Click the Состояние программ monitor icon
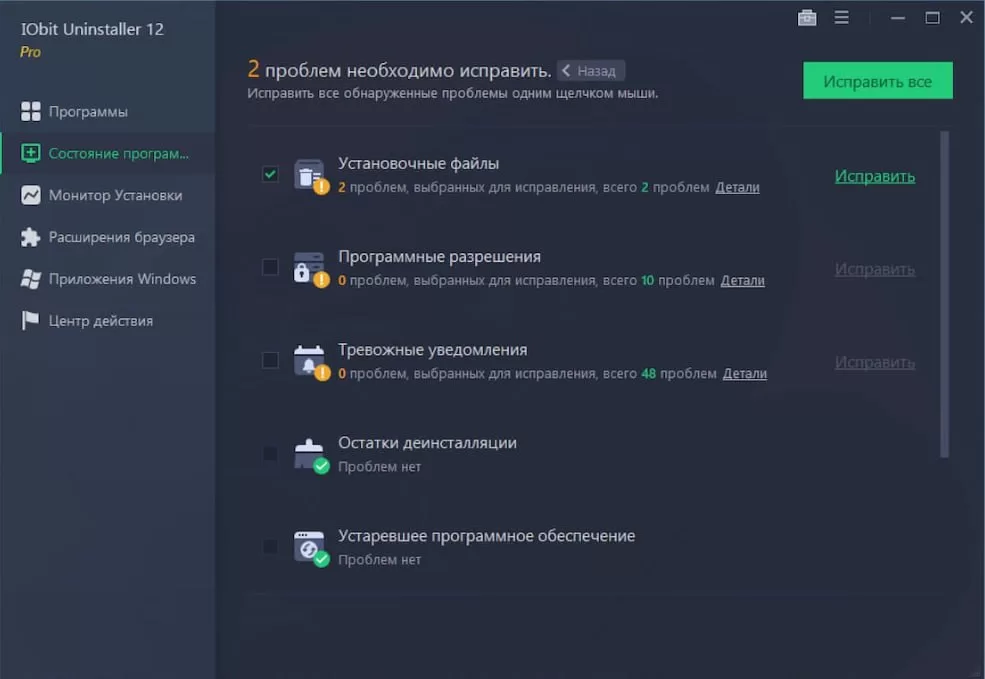The width and height of the screenshot is (985, 679). pos(30,153)
